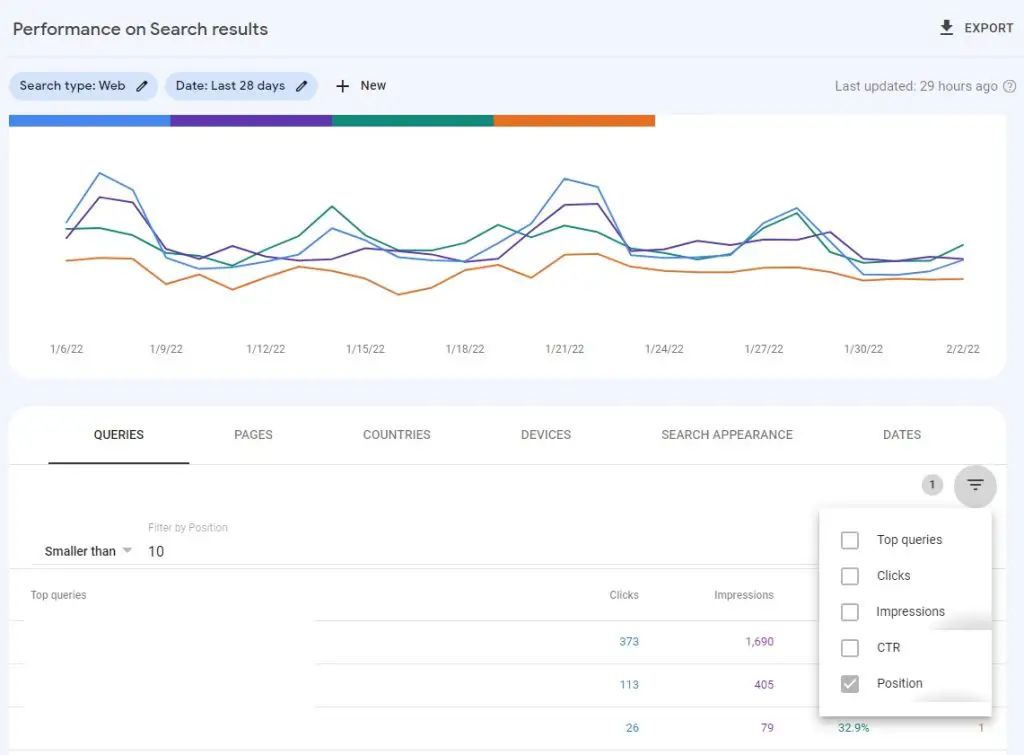Click the 79 impressions cell
This screenshot has width=1024, height=755.
pyautogui.click(x=767, y=728)
